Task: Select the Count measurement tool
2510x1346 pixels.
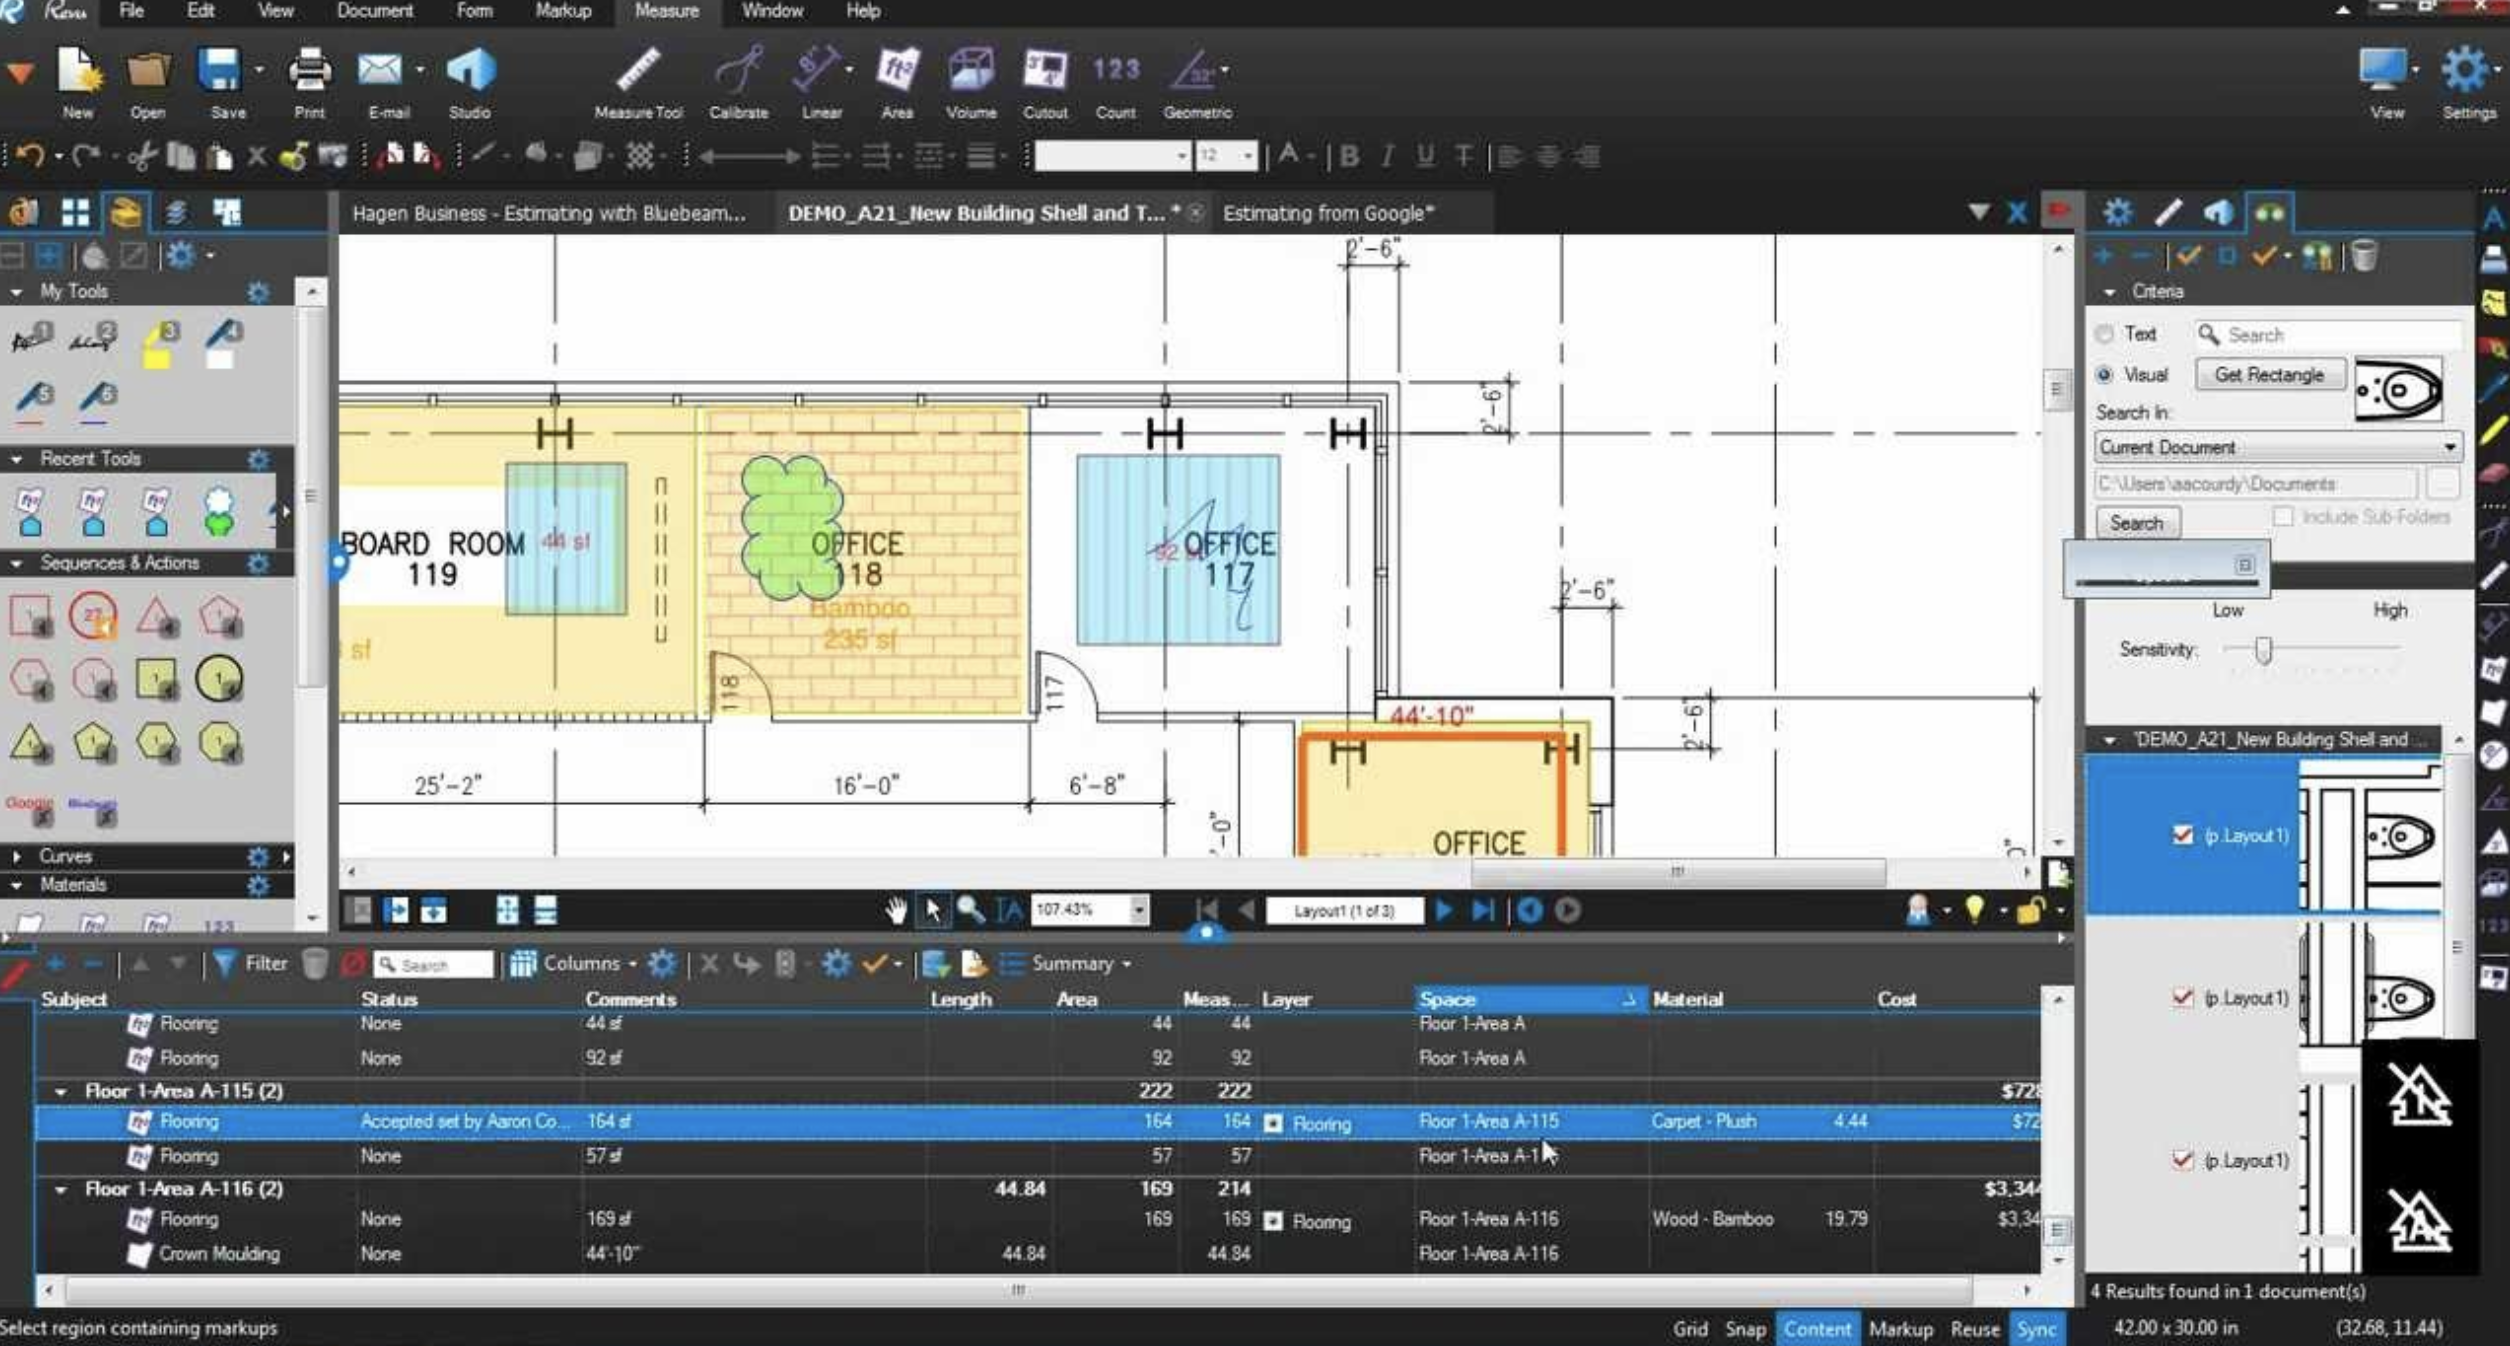Action: (x=1114, y=80)
